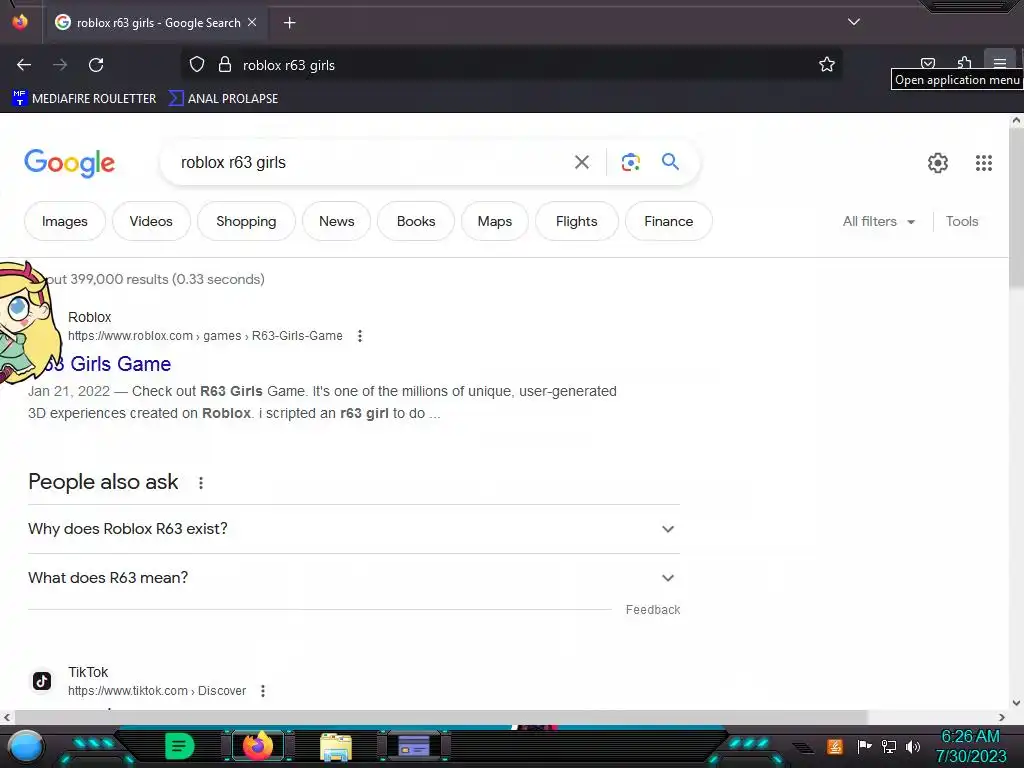Open options dots for TikTok result
This screenshot has width=1024, height=768.
[263, 690]
